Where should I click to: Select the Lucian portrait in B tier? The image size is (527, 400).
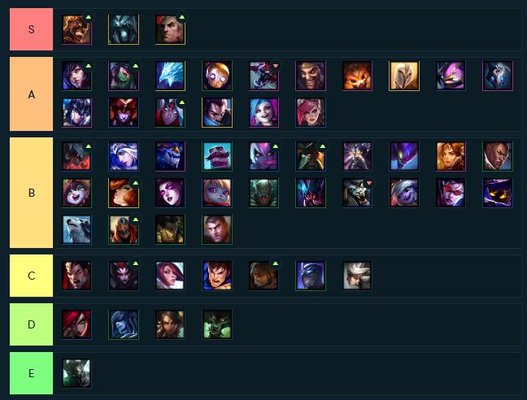click(x=497, y=156)
